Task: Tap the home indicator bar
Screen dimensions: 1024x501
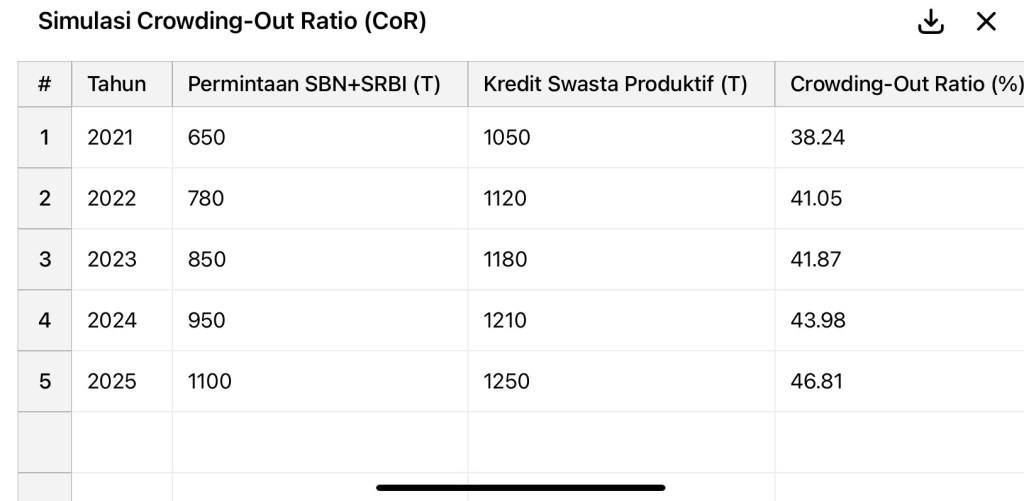Action: point(520,487)
